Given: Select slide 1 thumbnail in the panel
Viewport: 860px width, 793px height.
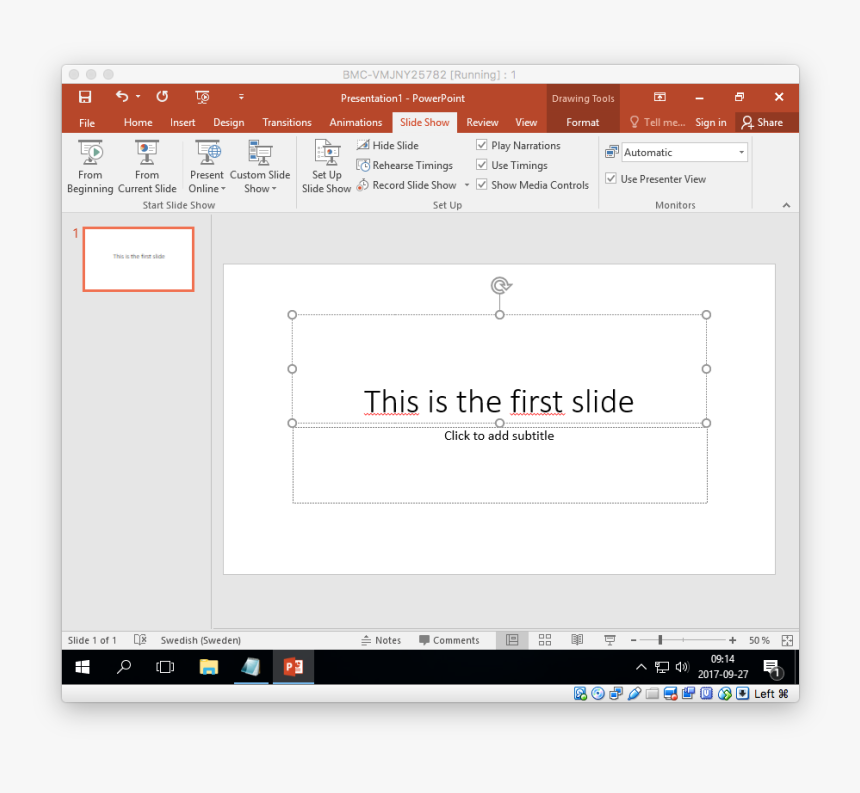Looking at the screenshot, I should point(138,259).
